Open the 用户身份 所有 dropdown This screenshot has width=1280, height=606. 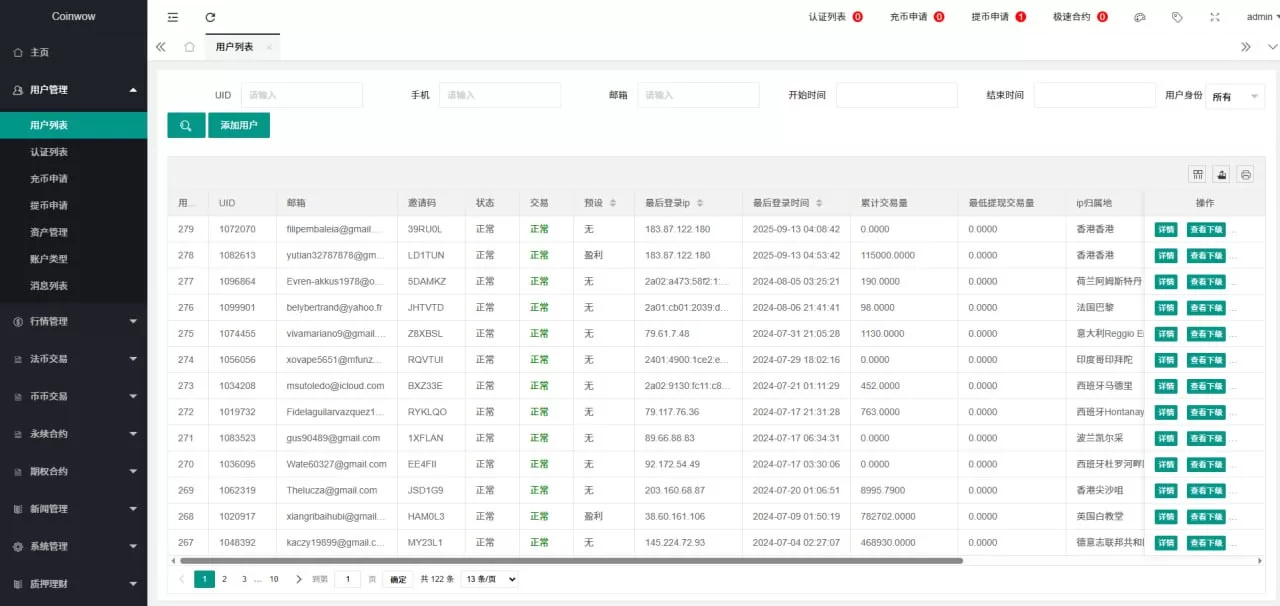(x=1235, y=96)
